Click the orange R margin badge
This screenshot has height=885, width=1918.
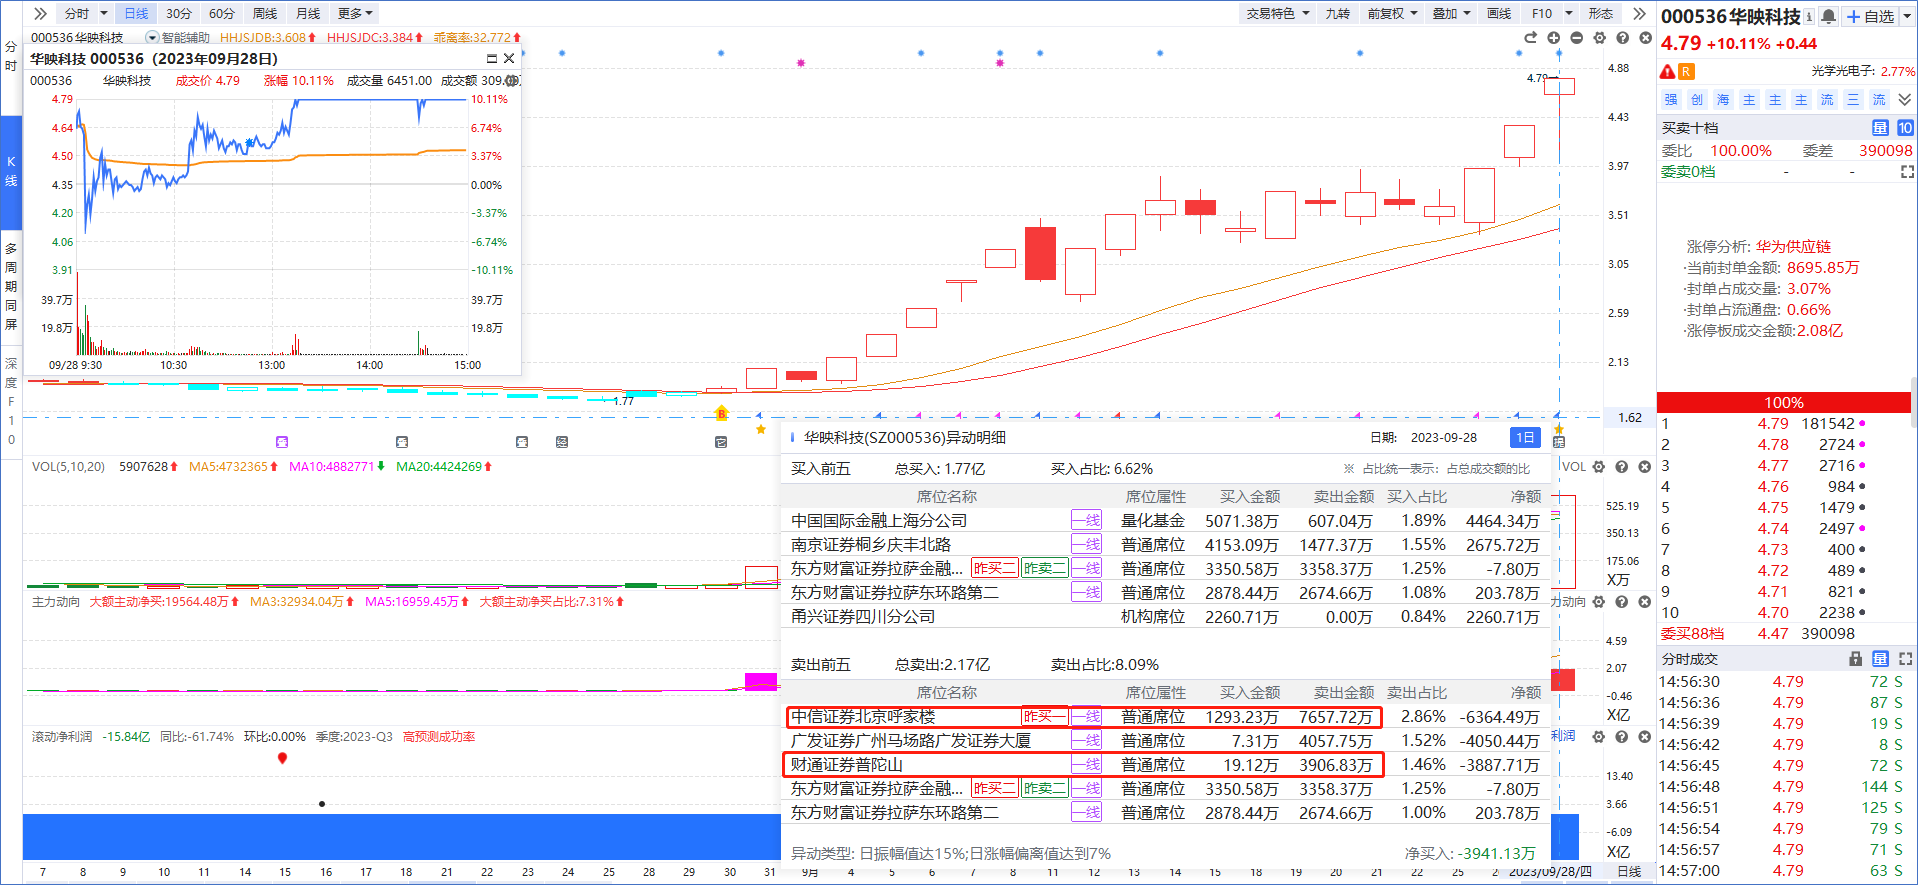(1686, 71)
